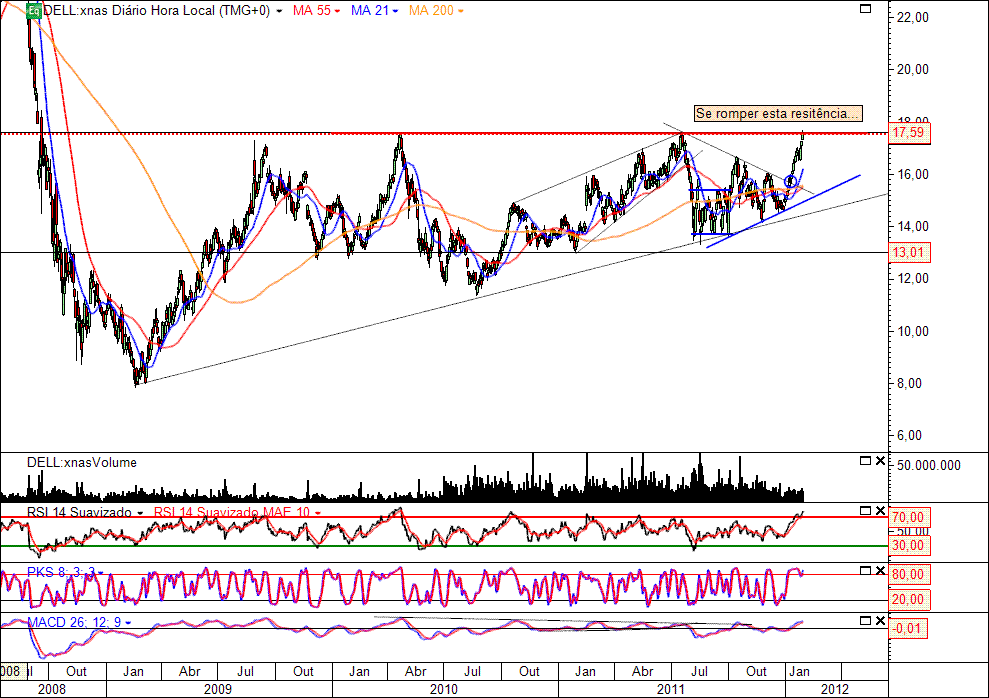
Task: Click the 13,01 support price label
Action: point(908,253)
